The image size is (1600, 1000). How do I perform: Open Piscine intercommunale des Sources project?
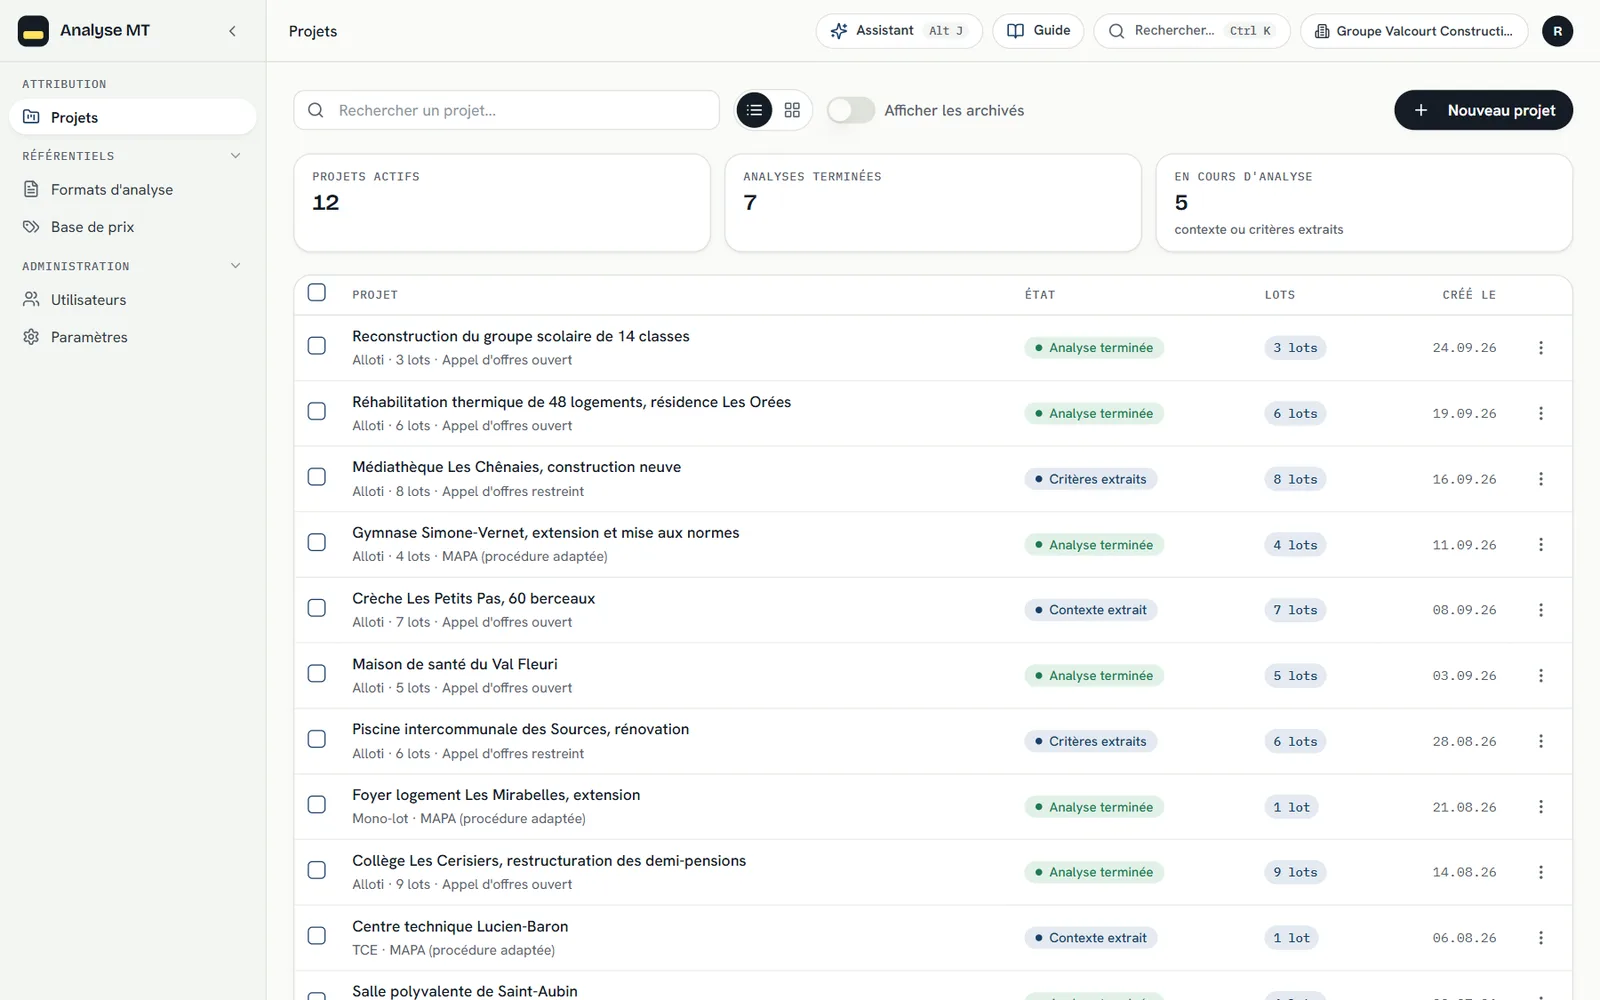520,729
